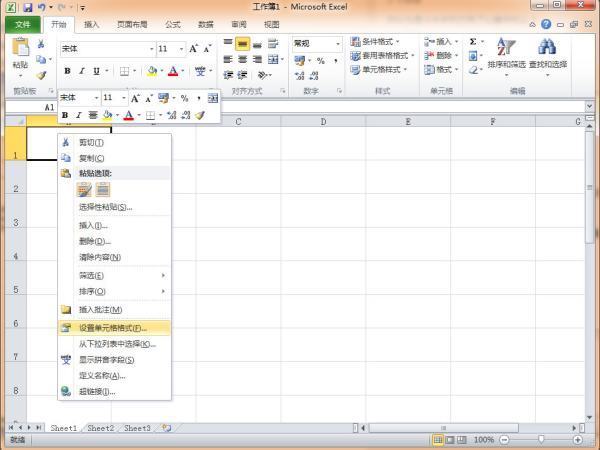The height and width of the screenshot is (450, 600).
Task: Select the Sheet2 worksheet tab
Action: click(x=99, y=428)
